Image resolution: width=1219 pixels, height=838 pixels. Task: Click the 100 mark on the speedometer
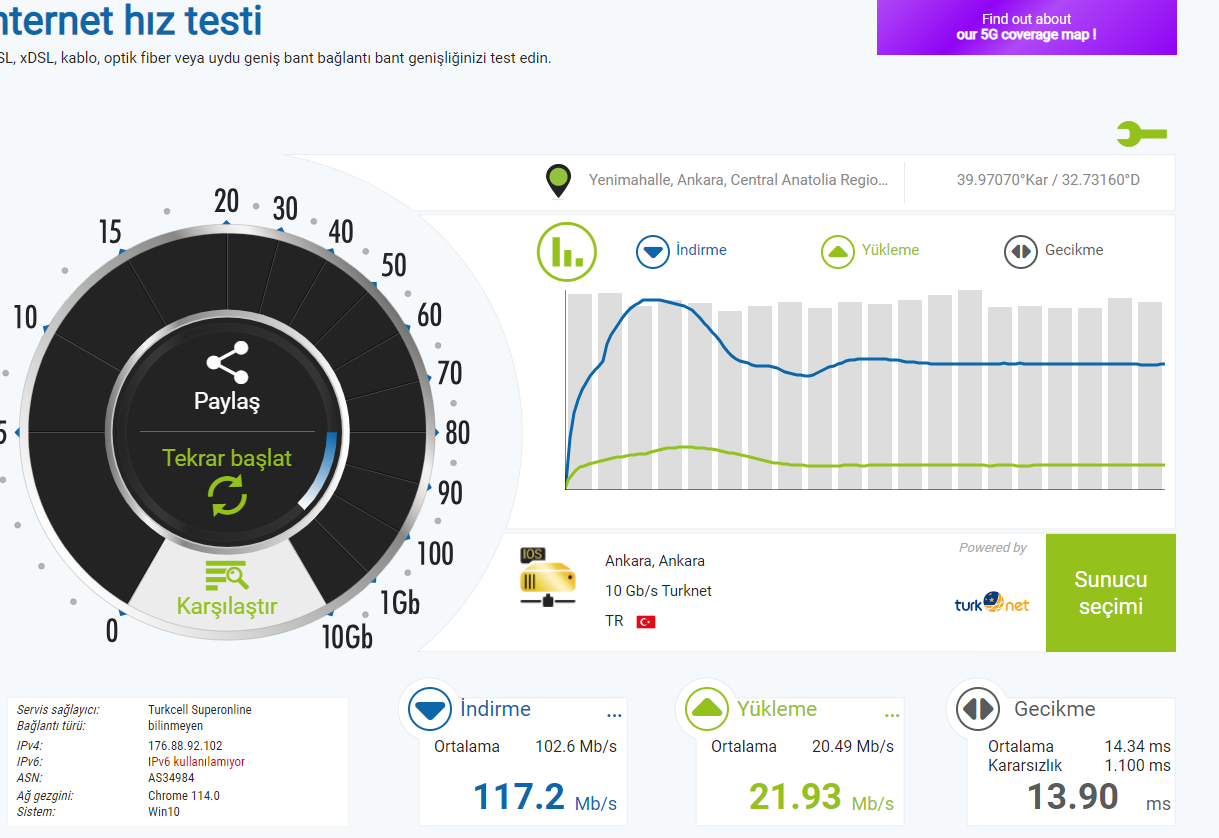435,553
